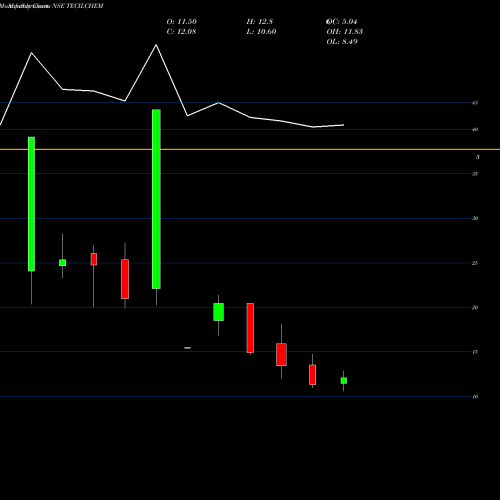The width and height of the screenshot is (500, 500).
Task: Click the NSE TECILCHEM chart title
Action: coord(78,6)
